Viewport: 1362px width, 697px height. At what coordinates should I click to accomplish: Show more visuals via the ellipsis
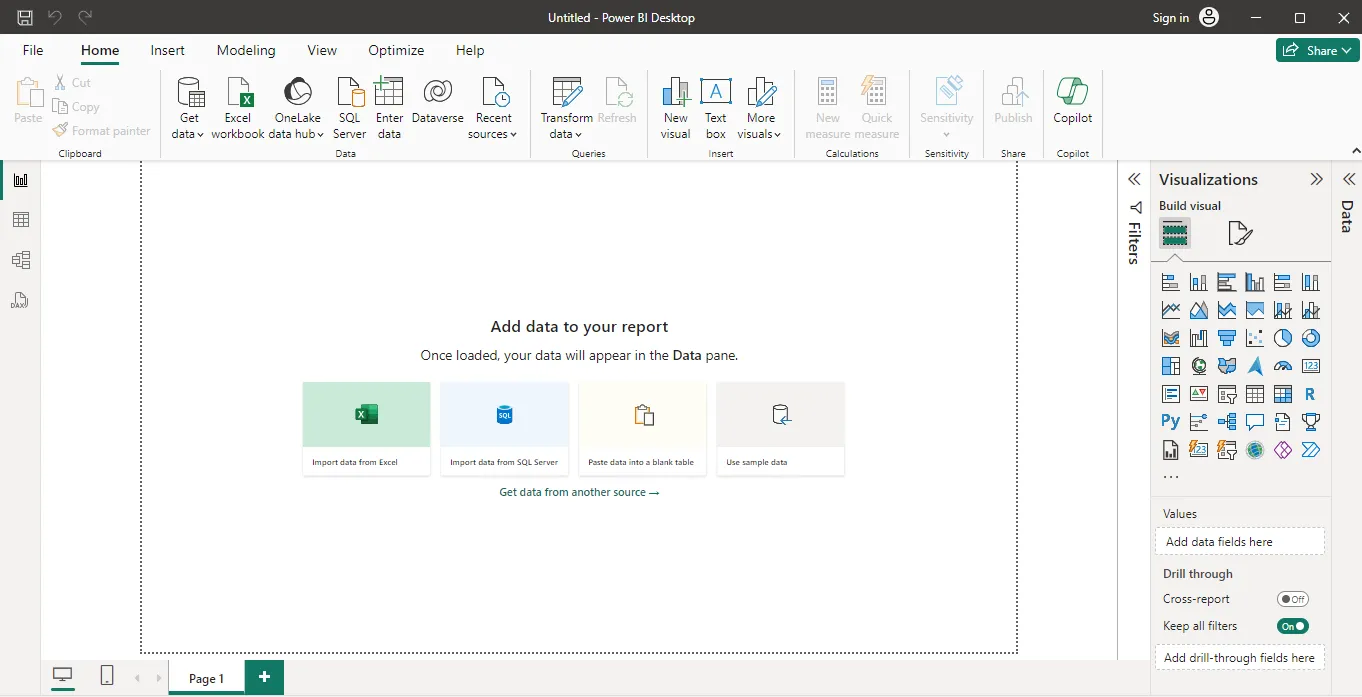tap(1170, 477)
